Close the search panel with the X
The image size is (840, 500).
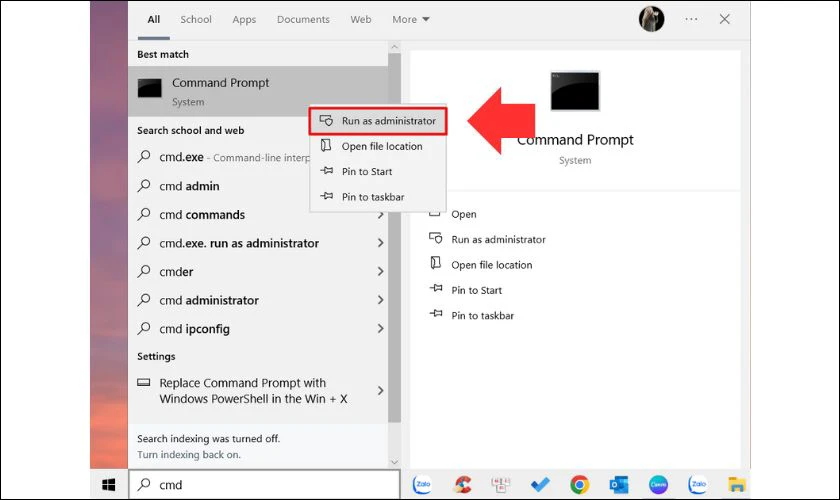click(x=724, y=19)
